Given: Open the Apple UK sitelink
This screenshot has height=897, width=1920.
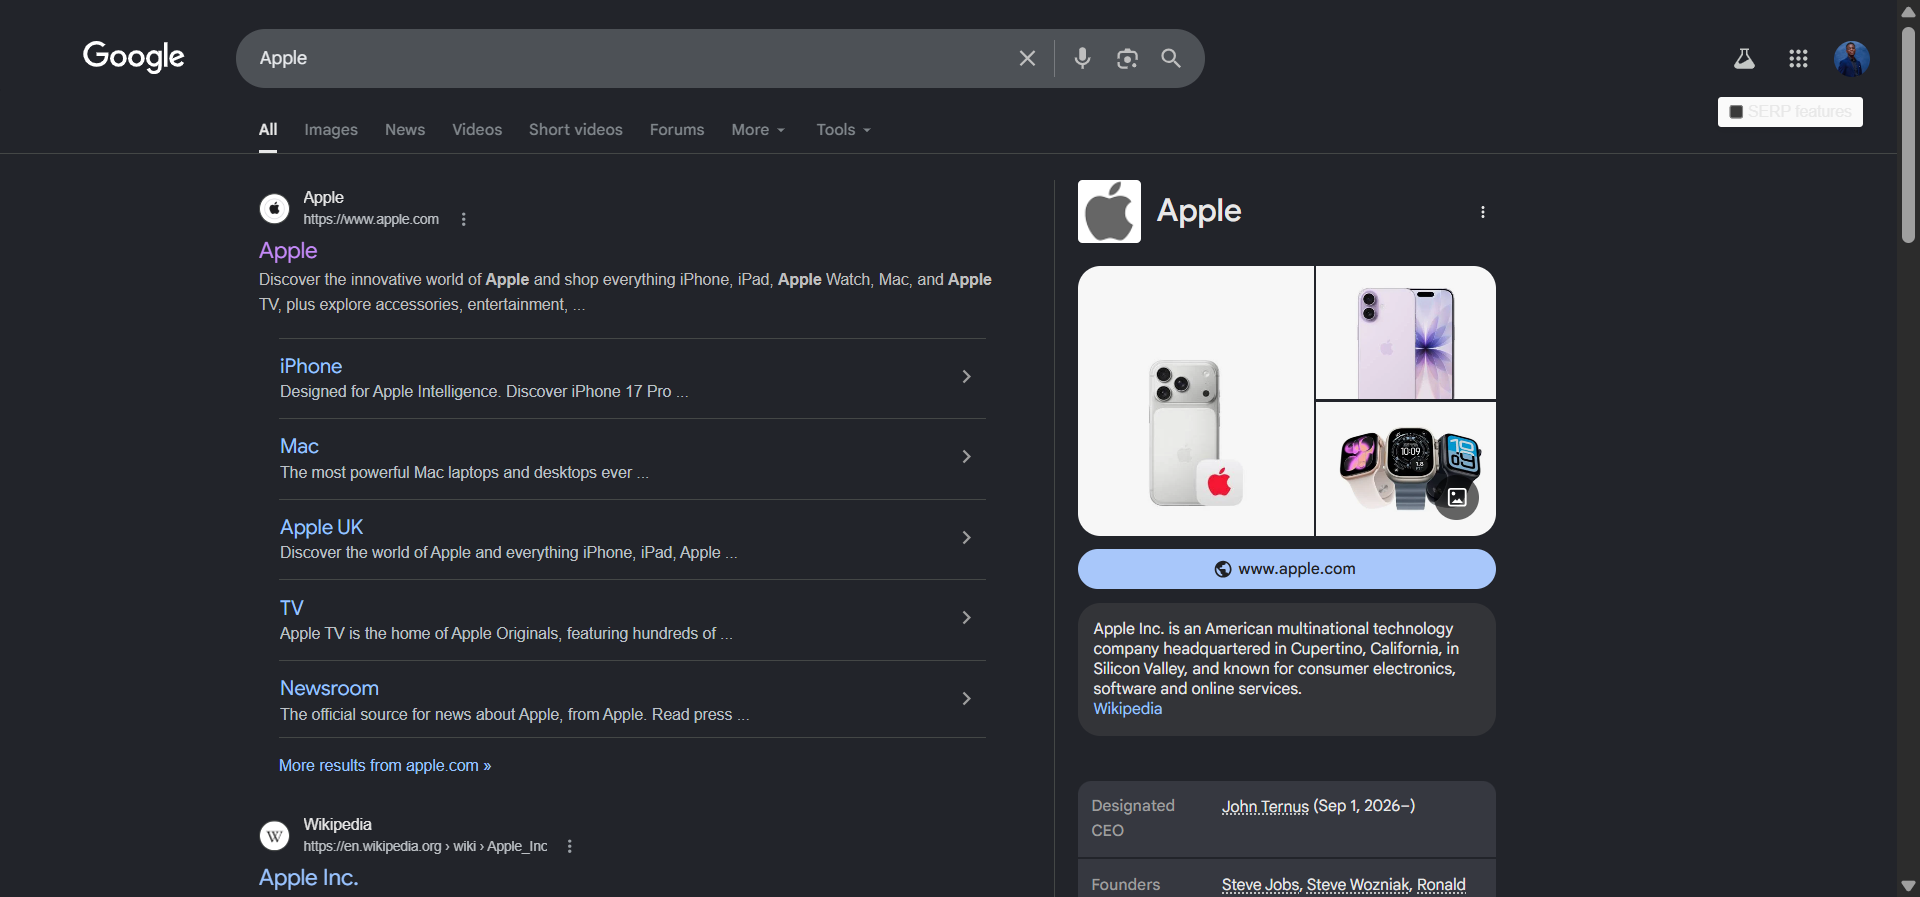Looking at the screenshot, I should (321, 527).
